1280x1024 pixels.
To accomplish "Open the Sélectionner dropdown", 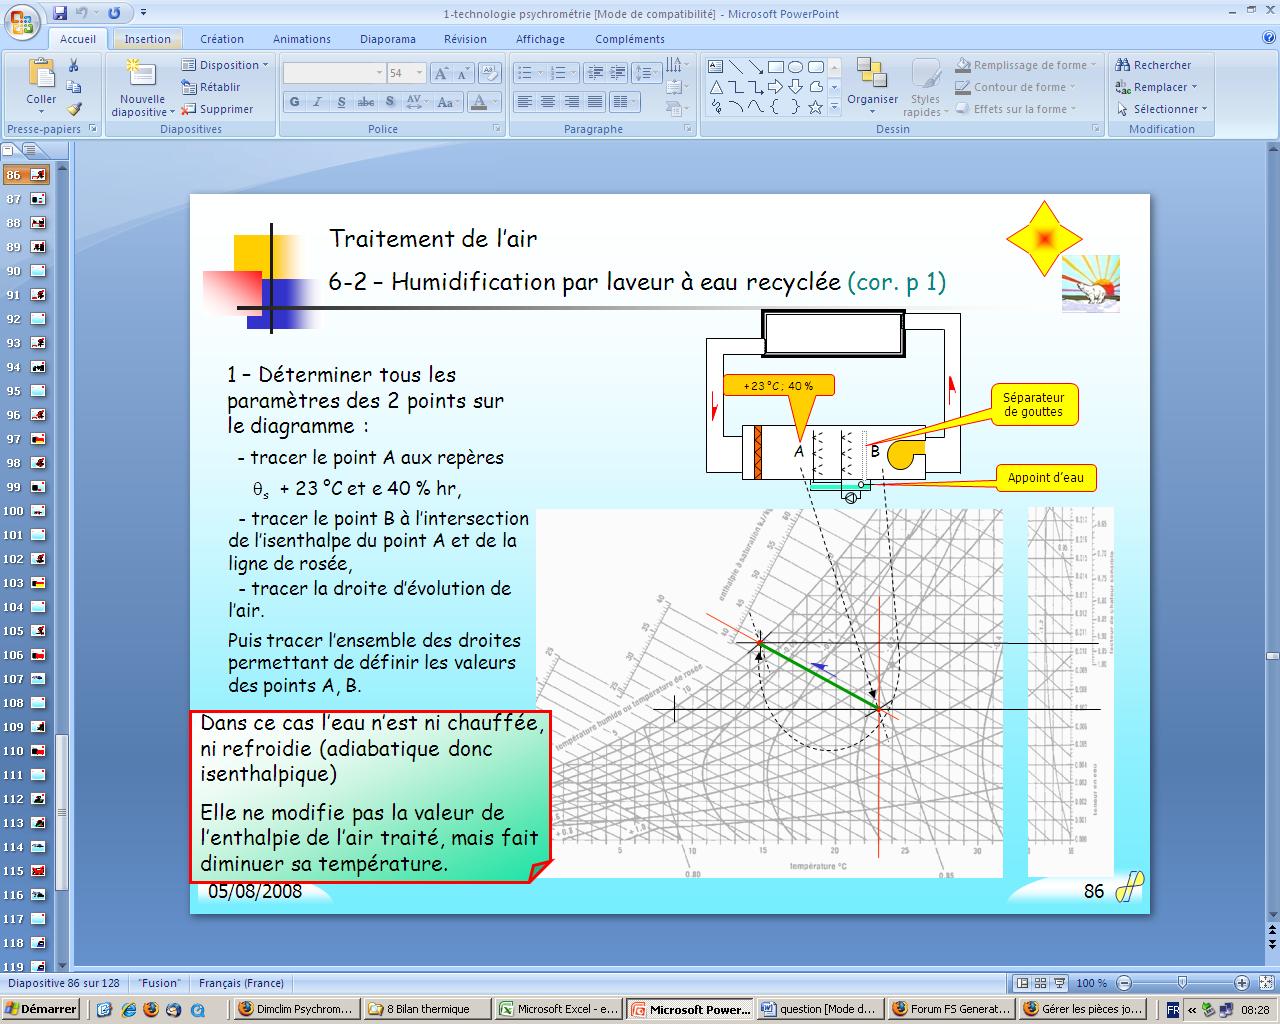I will click(x=1162, y=109).
